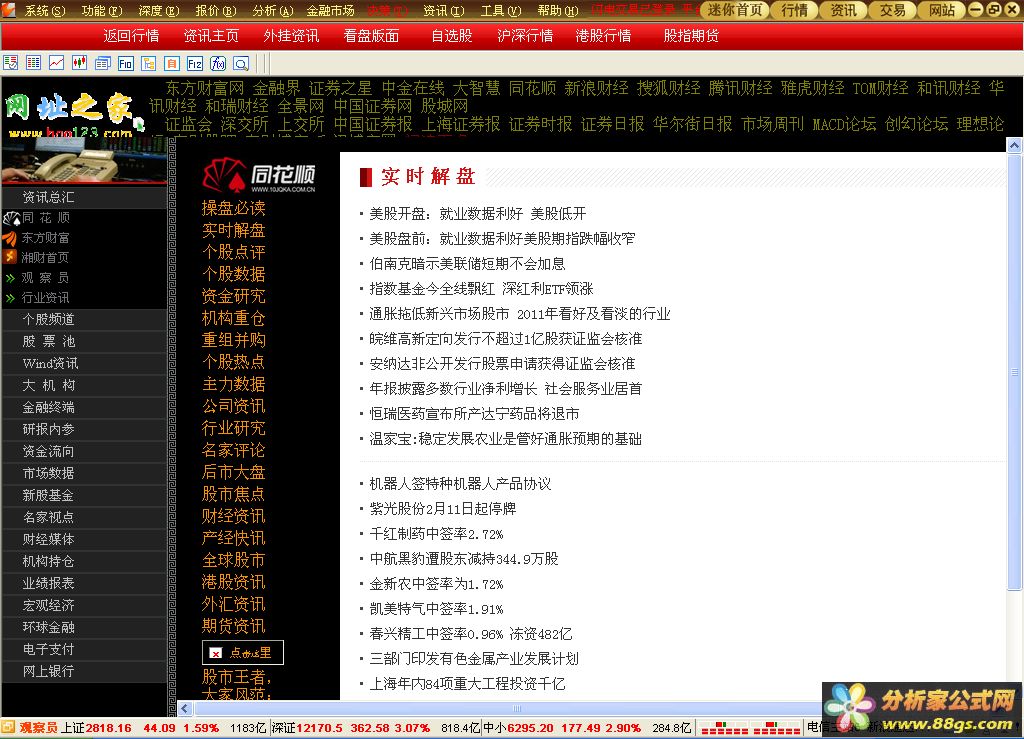Click the F12 trading icon

pyautogui.click(x=195, y=63)
